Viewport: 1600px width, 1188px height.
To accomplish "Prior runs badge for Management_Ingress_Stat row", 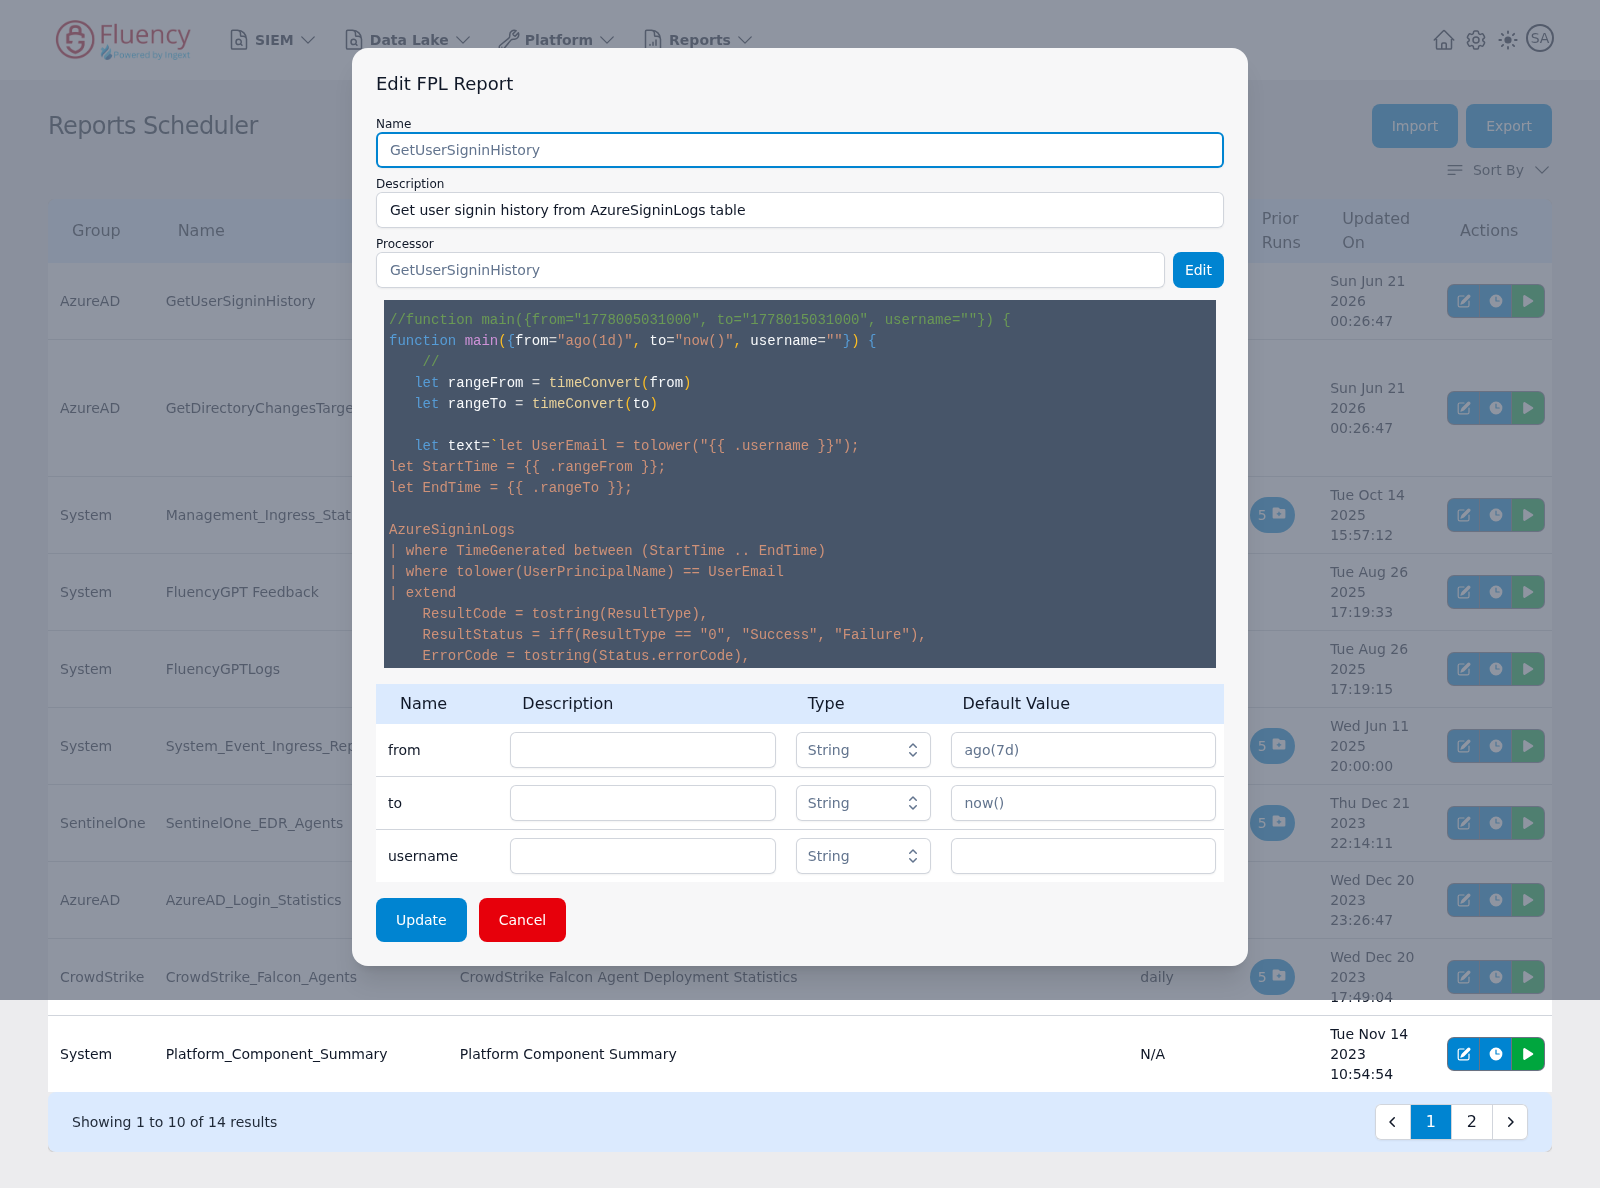I will coord(1272,515).
